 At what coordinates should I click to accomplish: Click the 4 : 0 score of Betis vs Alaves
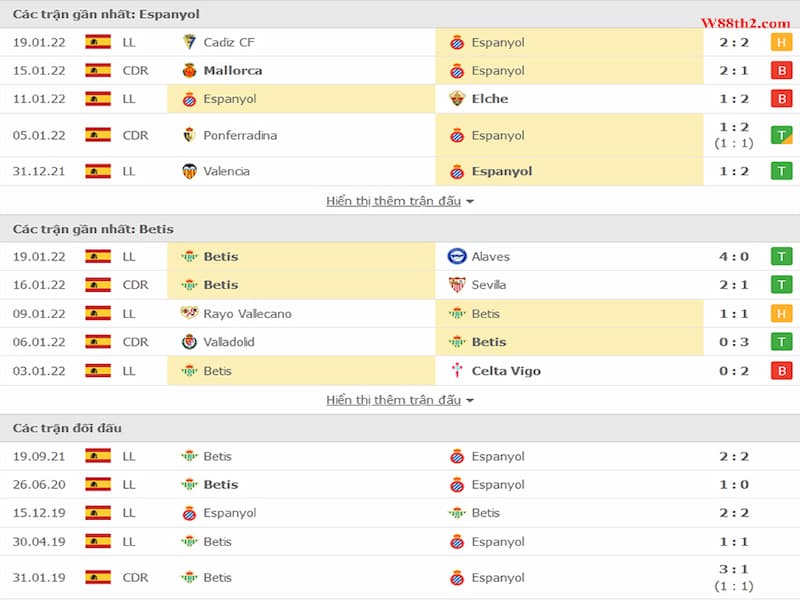(734, 256)
